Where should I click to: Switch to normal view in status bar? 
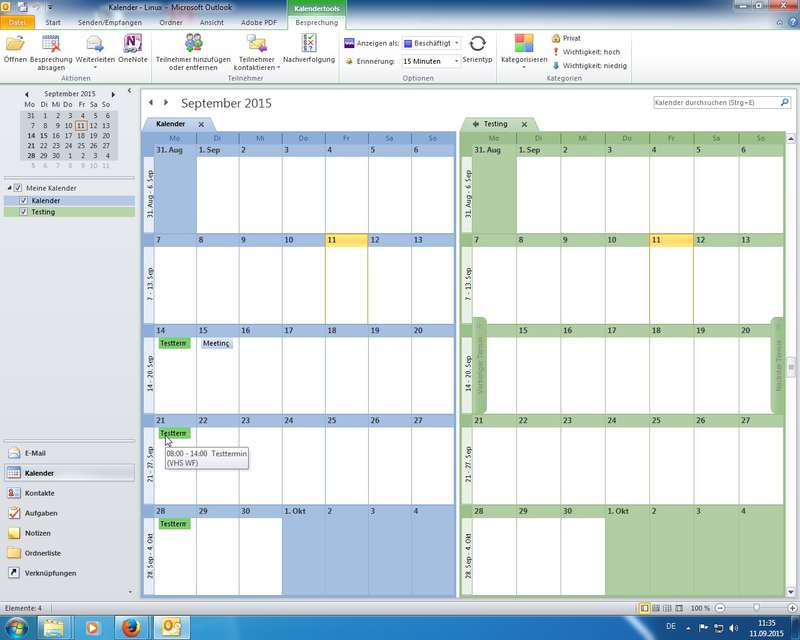click(644, 608)
